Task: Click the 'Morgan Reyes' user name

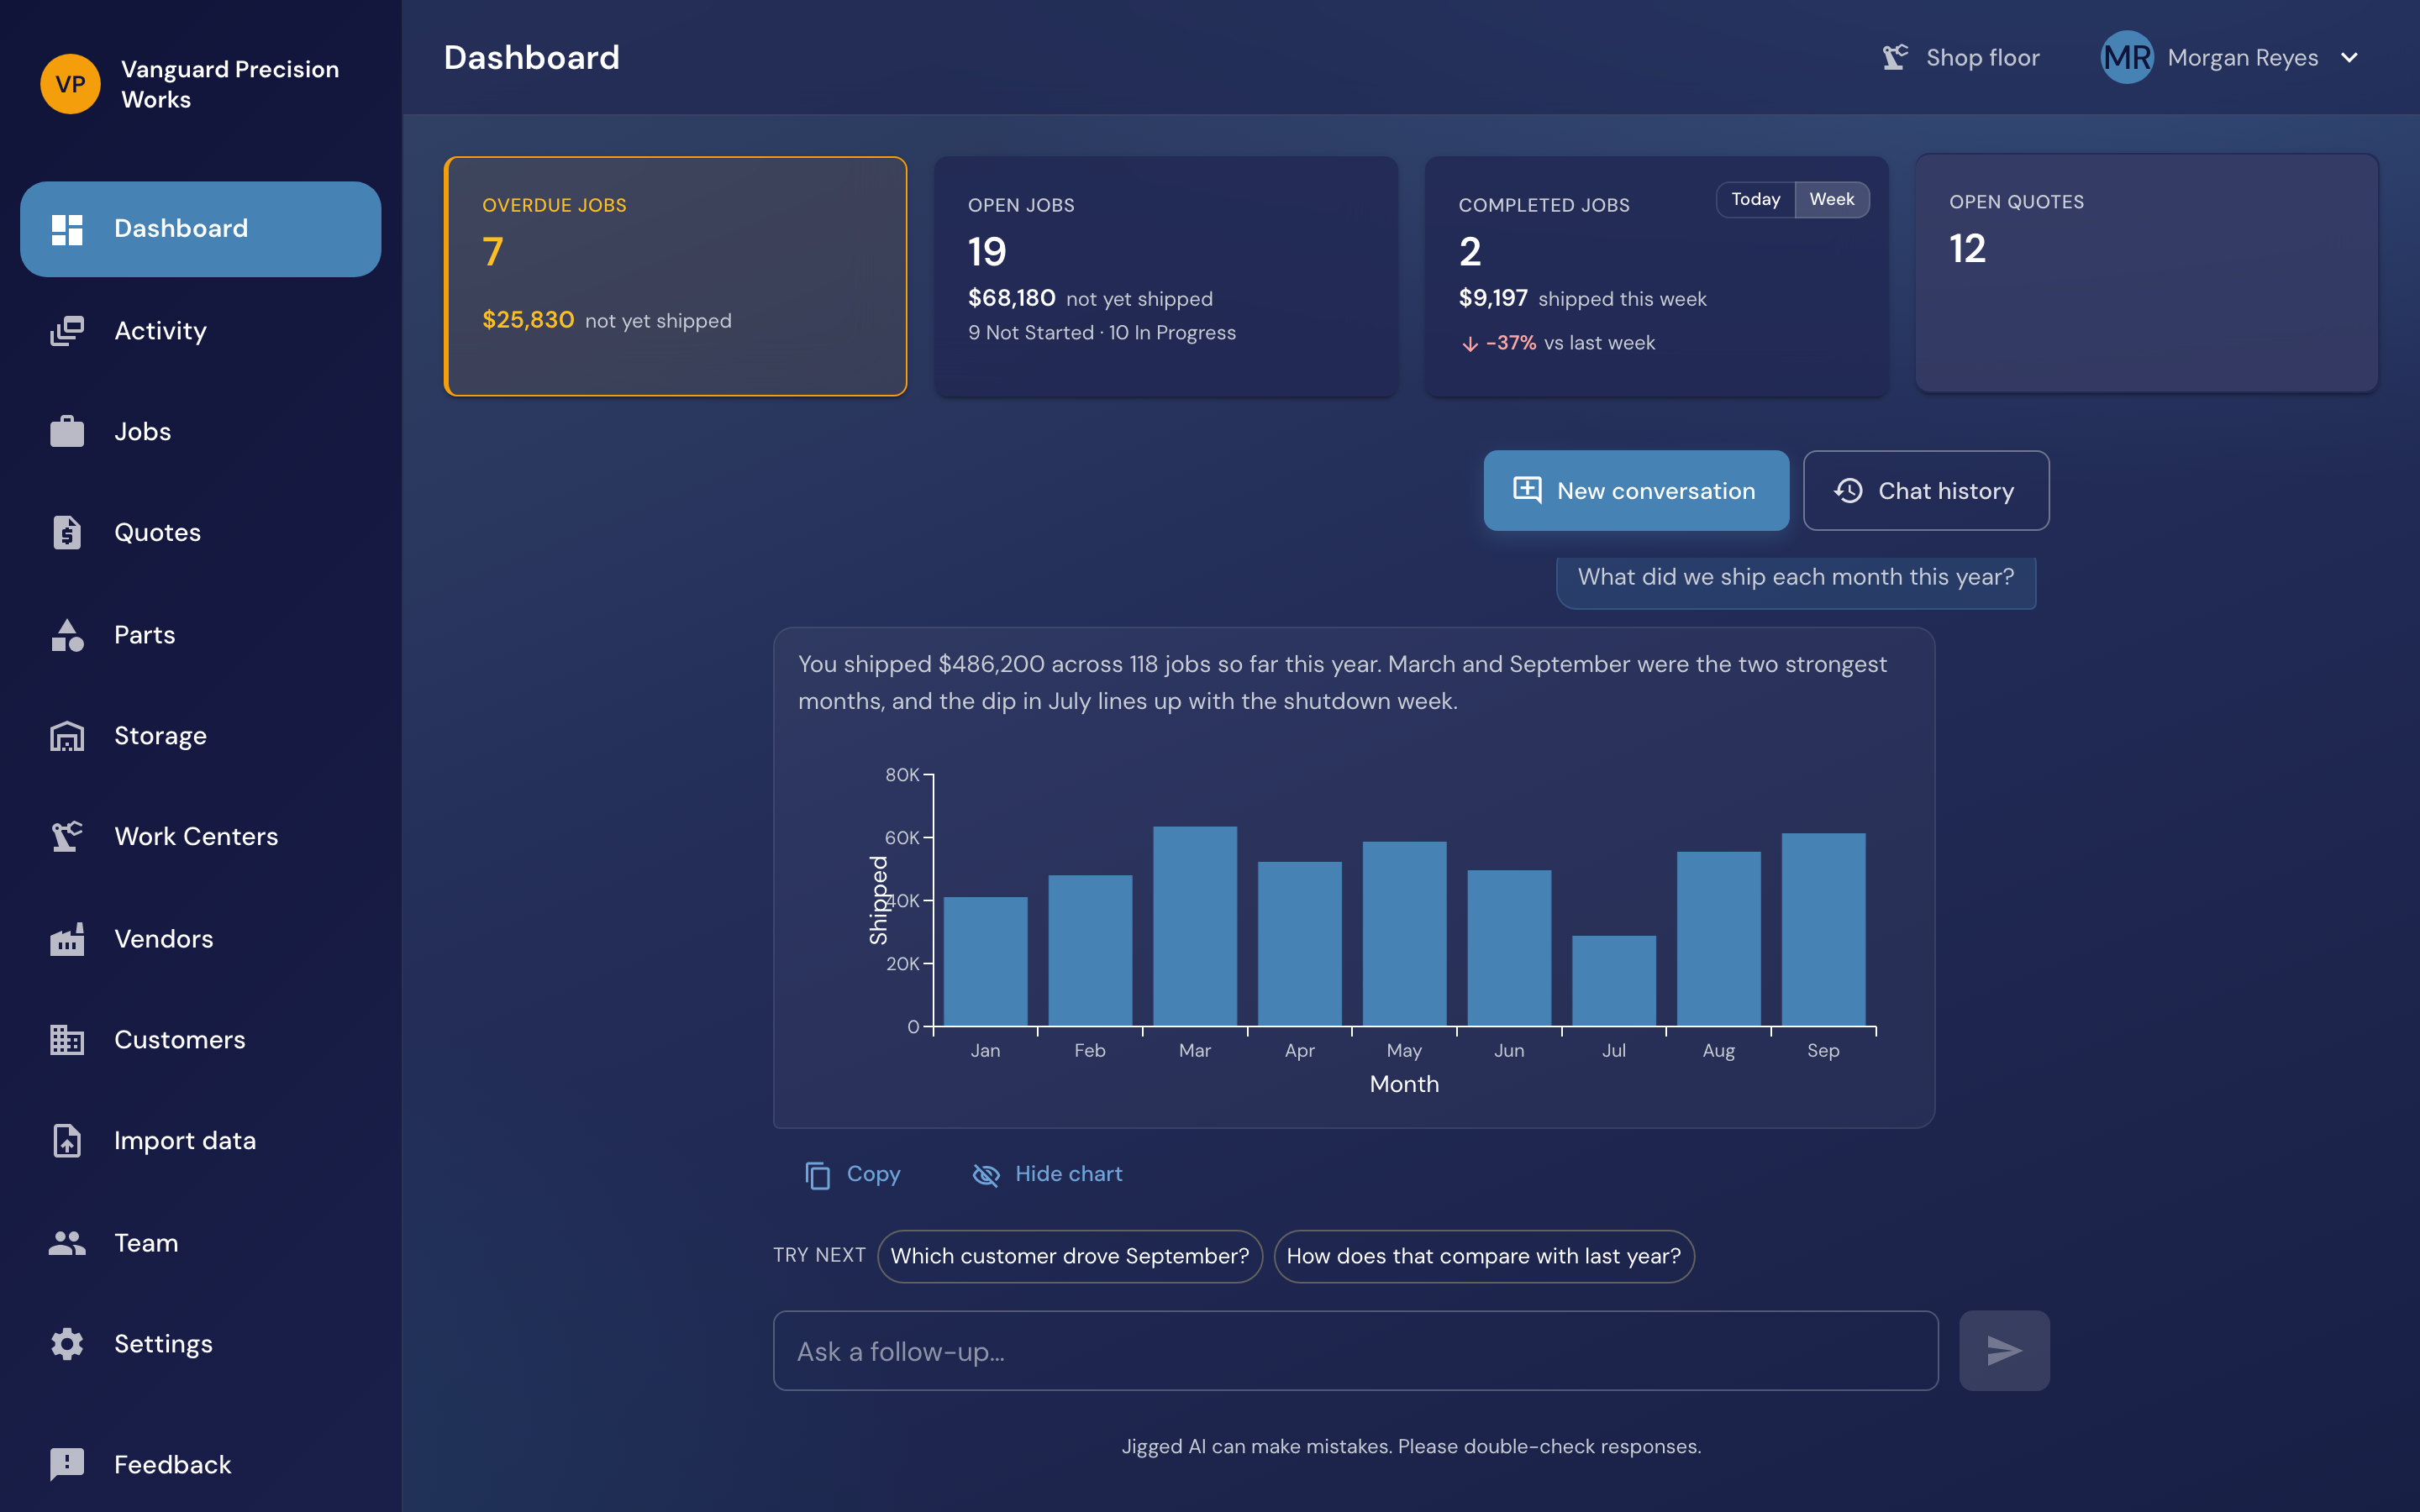Action: point(2243,58)
